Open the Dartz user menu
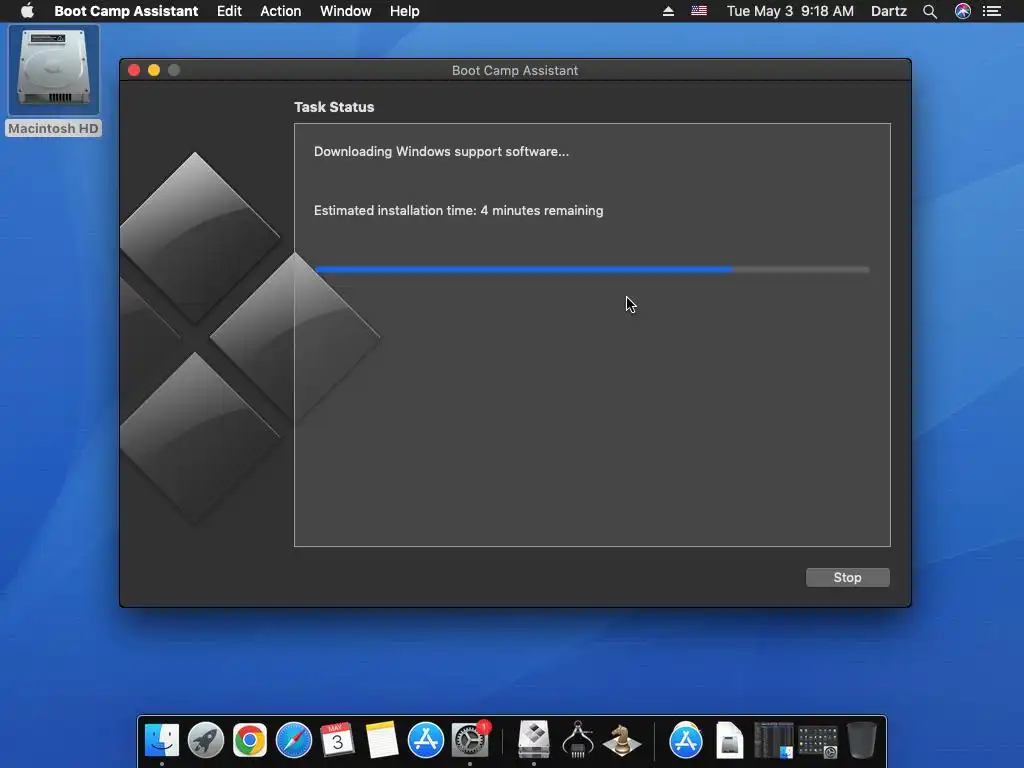Screen dimensions: 1024x768 click(x=889, y=11)
